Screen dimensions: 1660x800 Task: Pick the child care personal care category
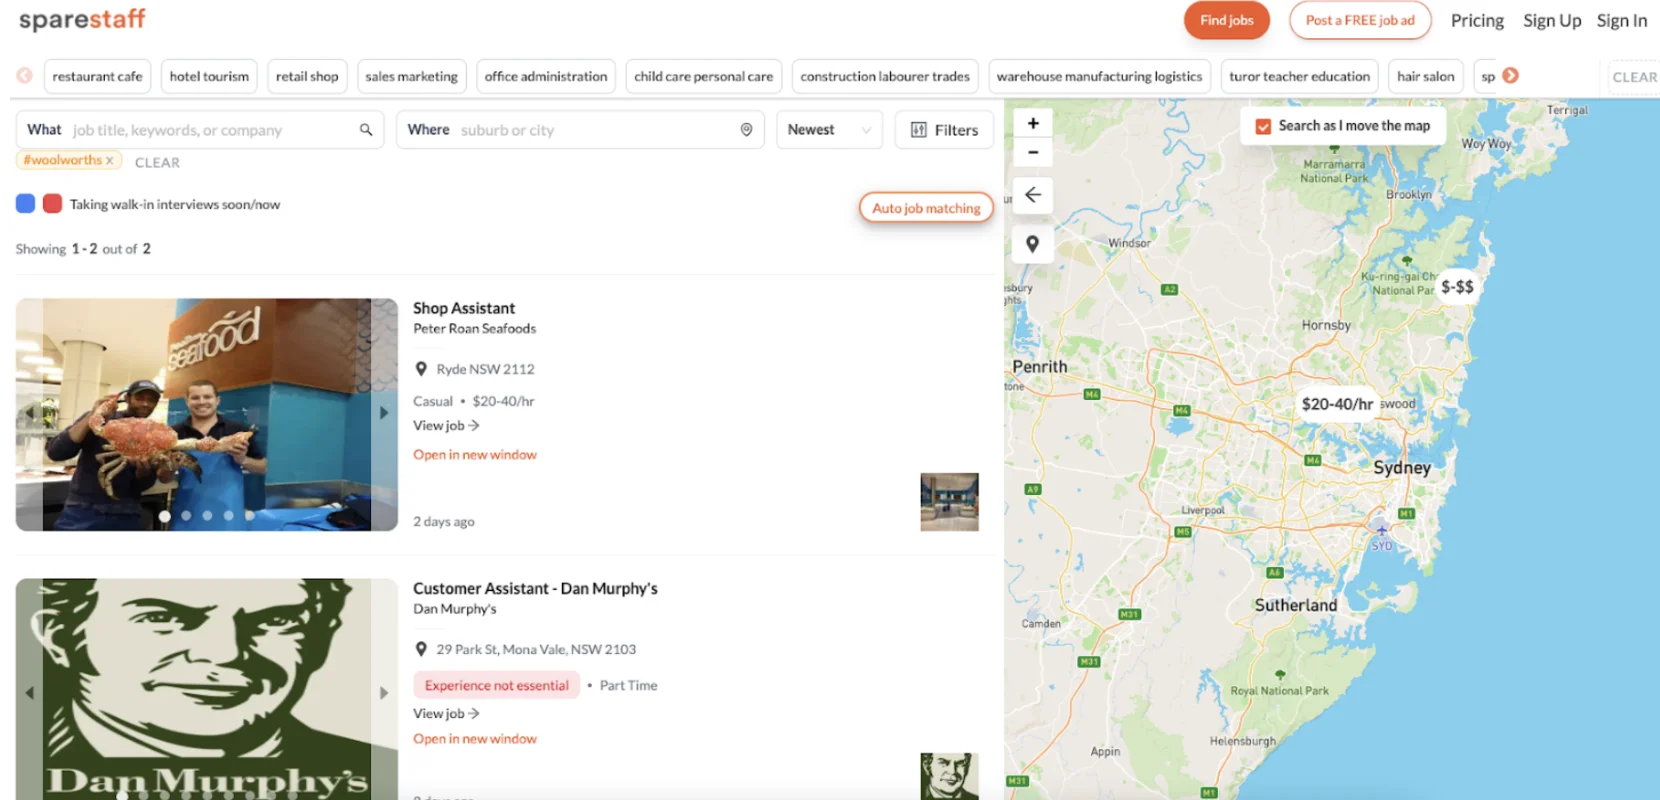703,76
